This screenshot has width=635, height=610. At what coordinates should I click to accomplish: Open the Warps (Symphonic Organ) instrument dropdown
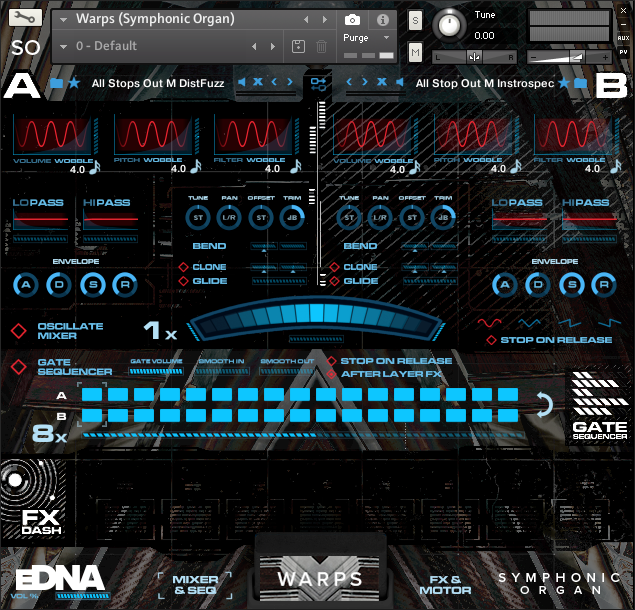coord(64,19)
